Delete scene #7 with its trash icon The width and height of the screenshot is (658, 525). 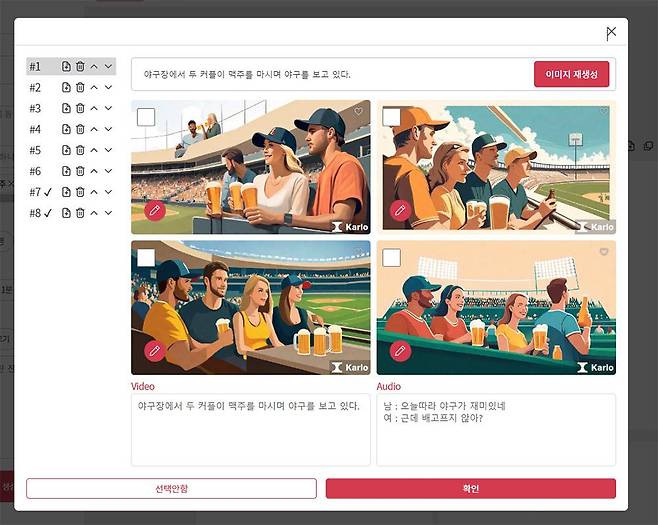[x=80, y=192]
